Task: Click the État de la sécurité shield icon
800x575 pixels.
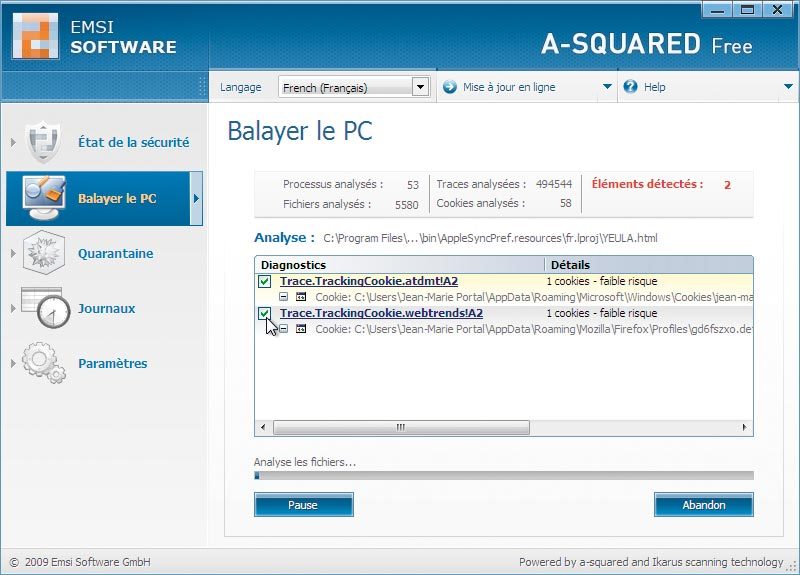Action: point(44,142)
